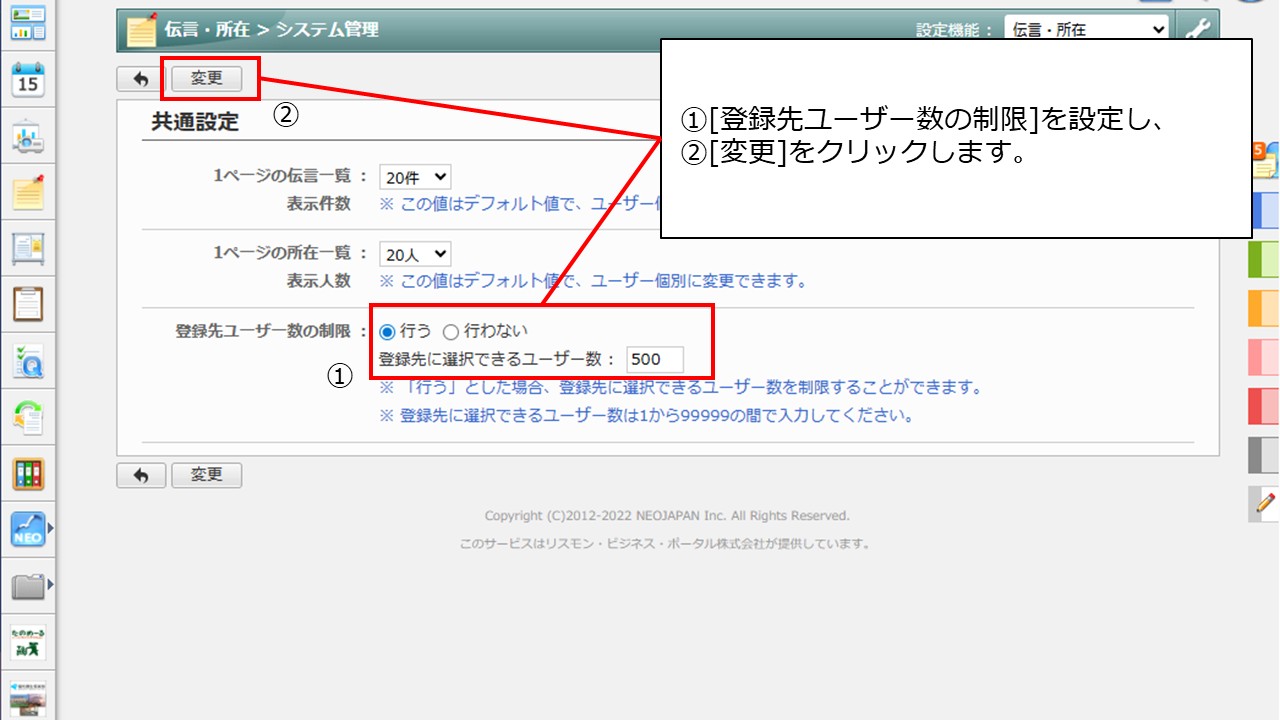Open the 20件 messages-per-page dropdown
The image size is (1280, 720).
click(x=415, y=177)
